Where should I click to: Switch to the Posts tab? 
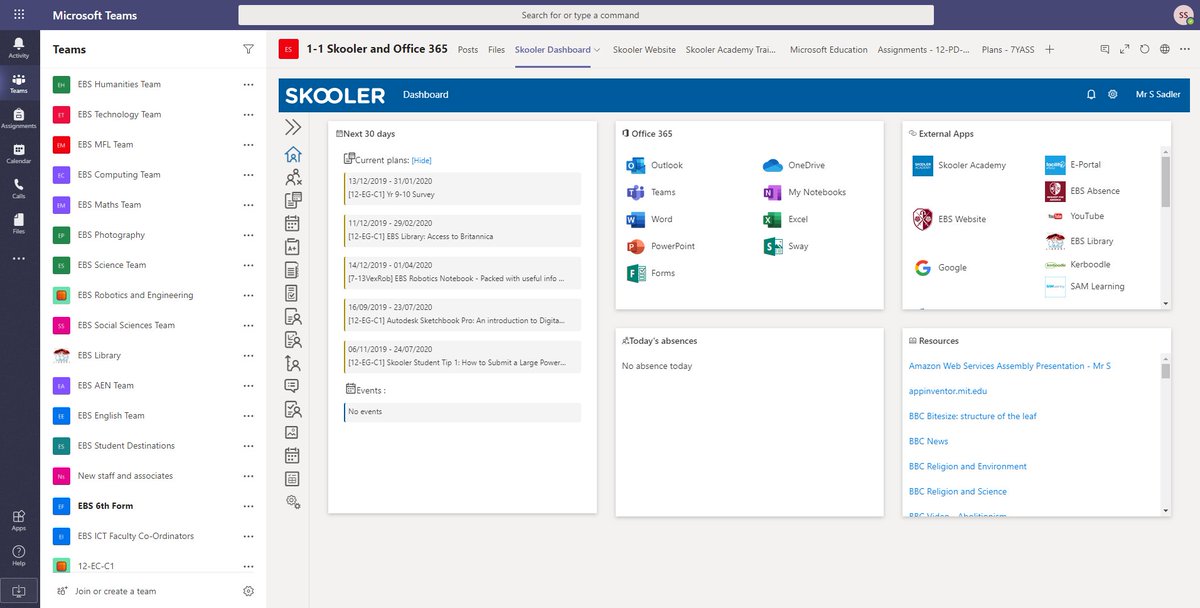[467, 50]
